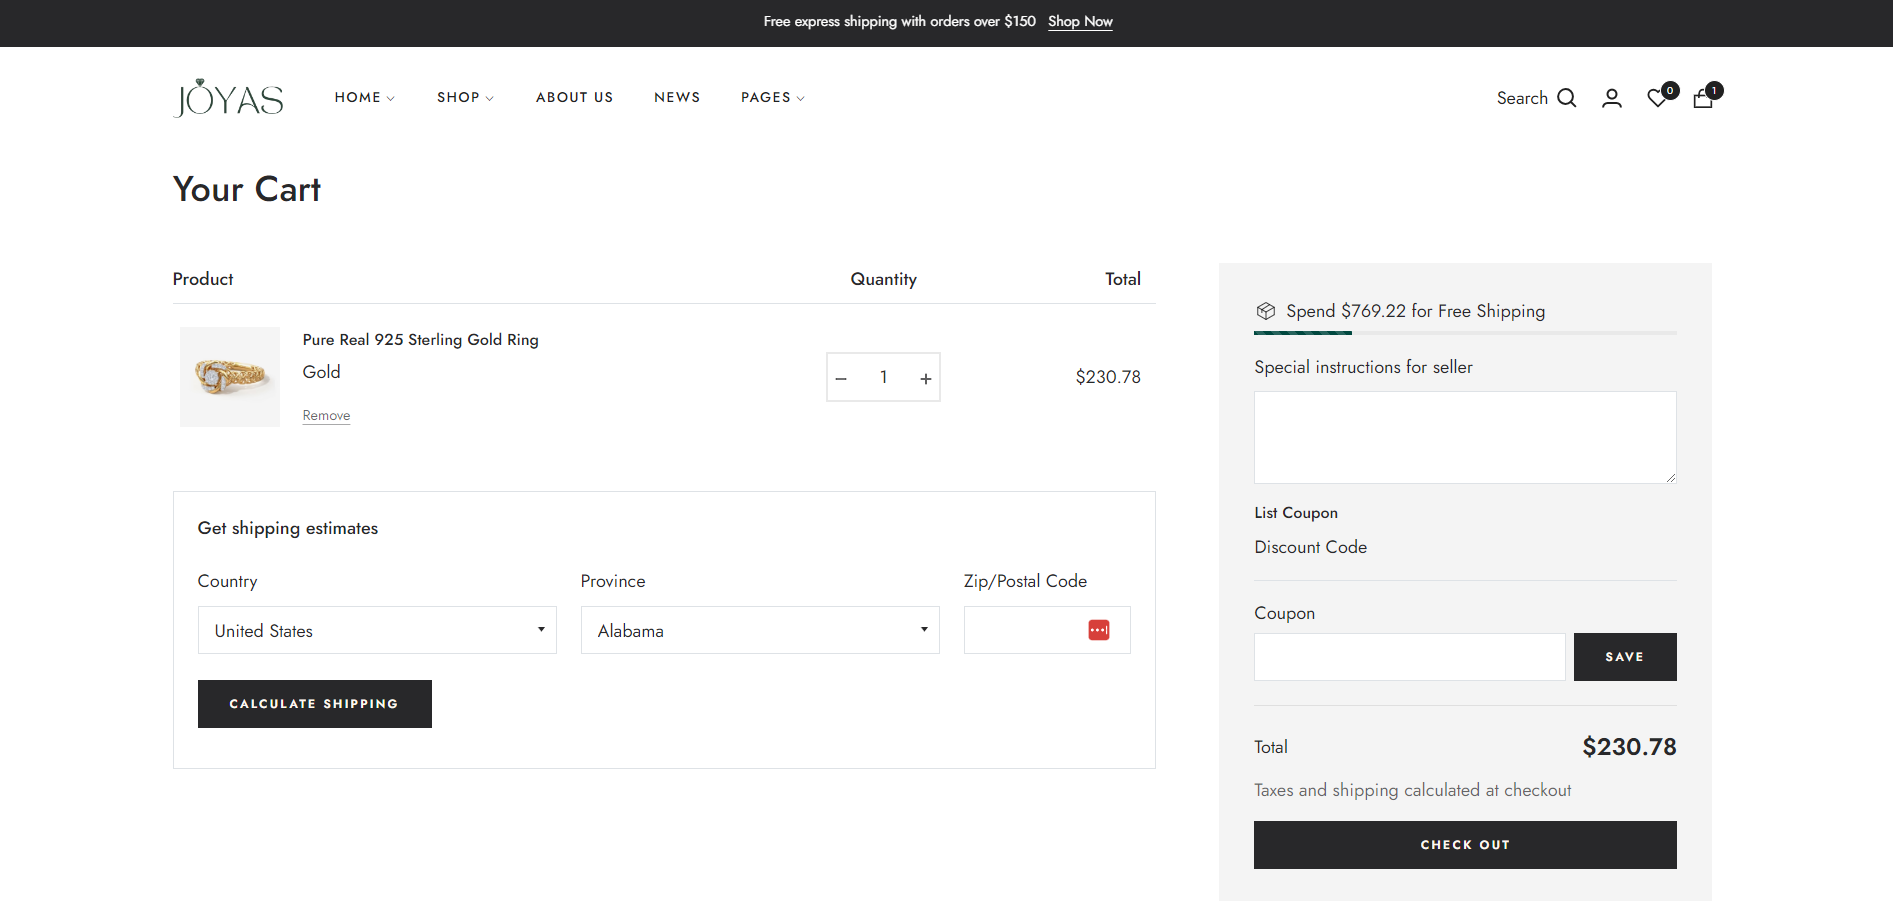Click the quantity number field
Viewport: 1893px width, 913px height.
pos(884,377)
